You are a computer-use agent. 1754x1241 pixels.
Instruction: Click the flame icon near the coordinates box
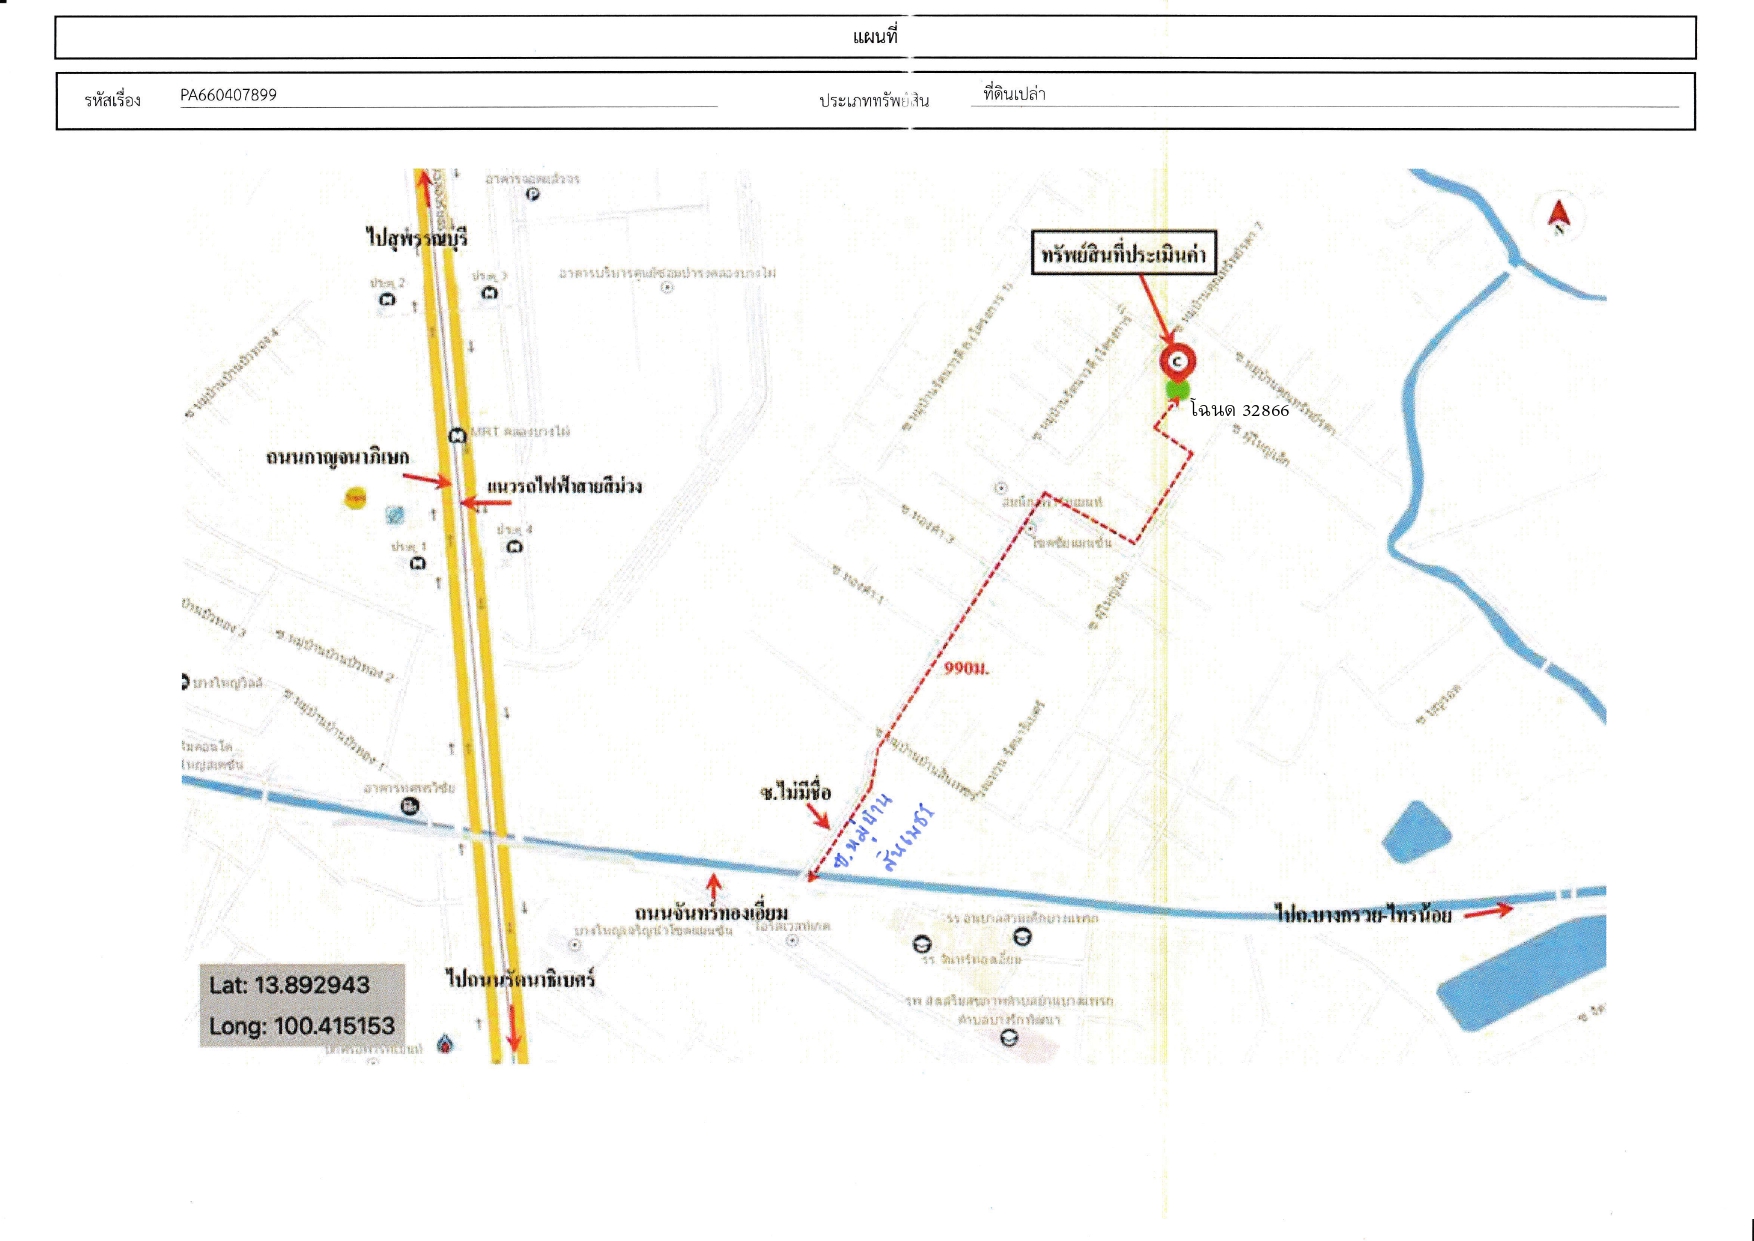click(x=445, y=1044)
